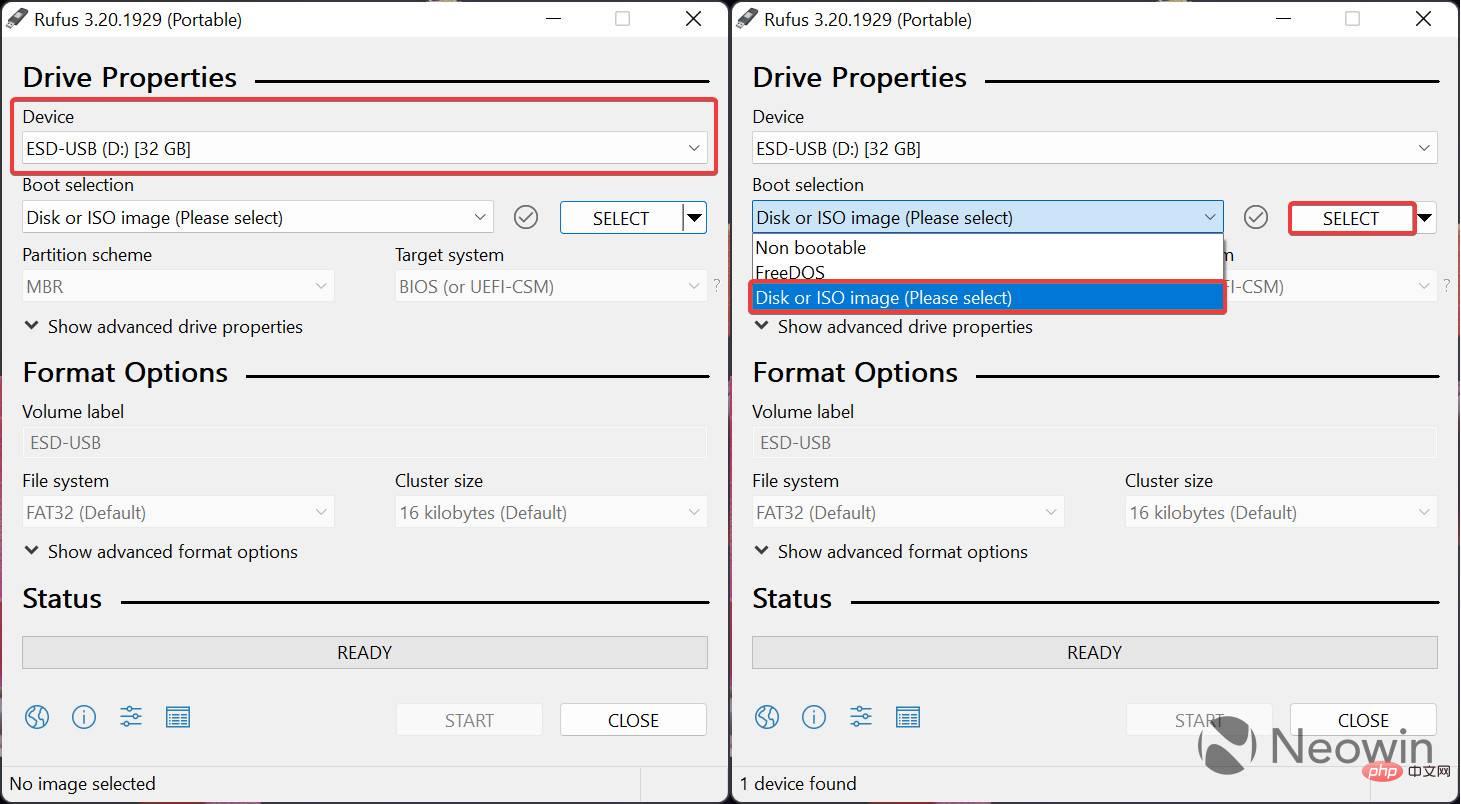Screen dimensions: 1461x804
Task: Choose Non bootable from dropdown list
Action: point(987,247)
